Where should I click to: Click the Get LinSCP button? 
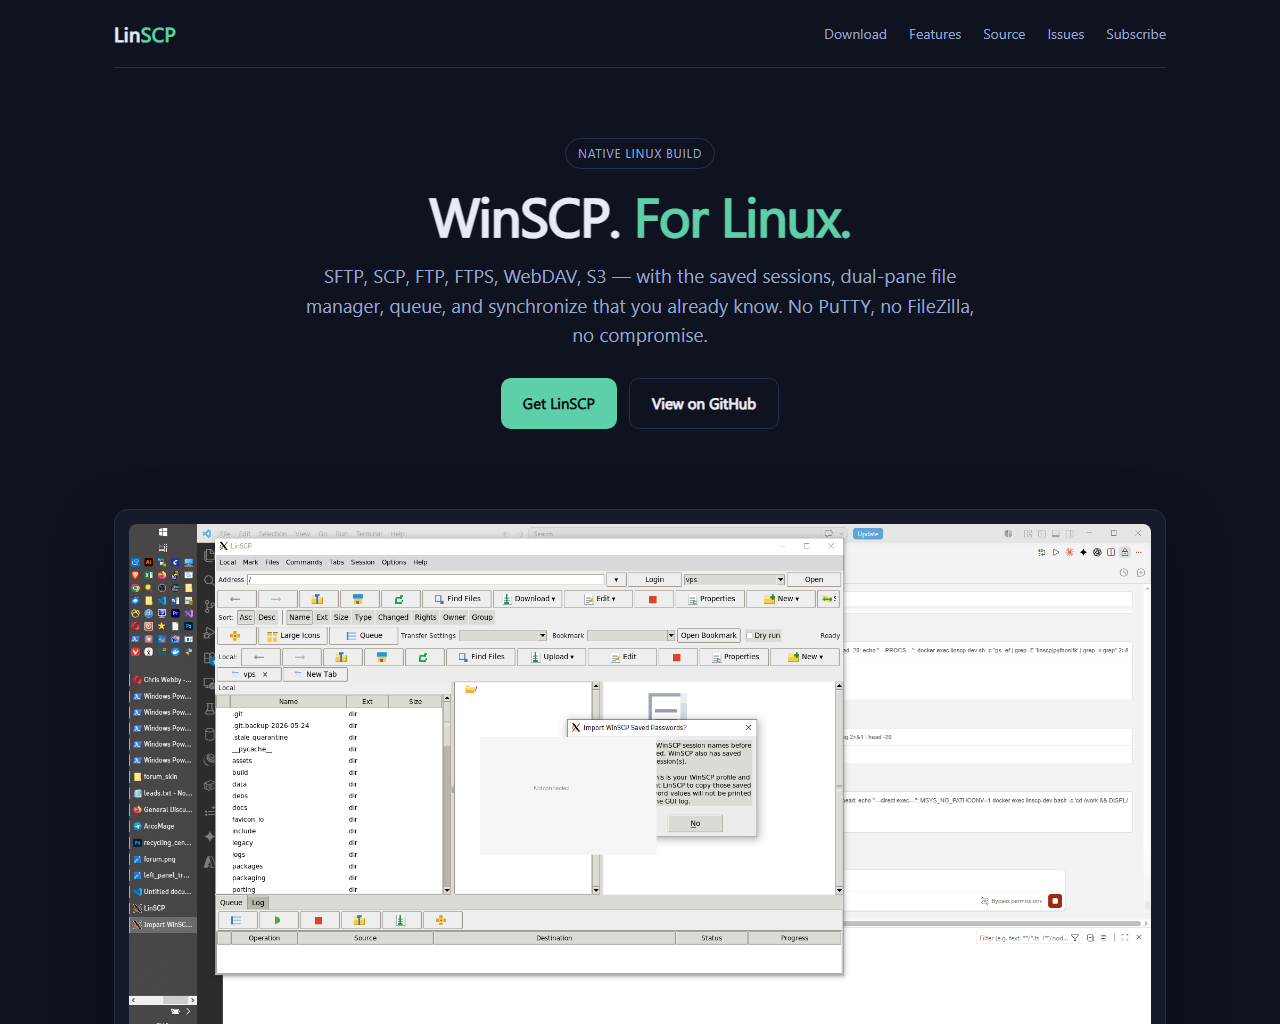coord(559,404)
